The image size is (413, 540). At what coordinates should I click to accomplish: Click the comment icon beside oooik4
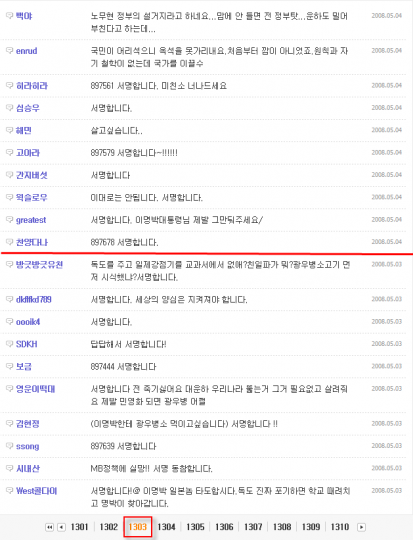(10, 321)
